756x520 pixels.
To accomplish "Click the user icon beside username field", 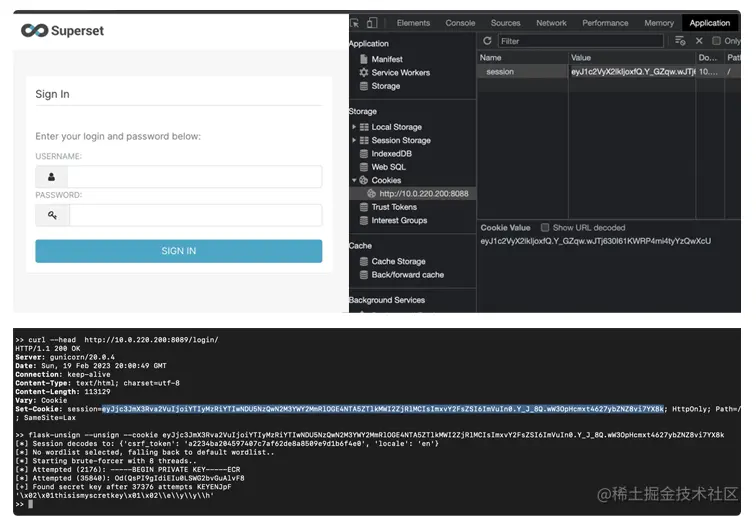I will point(51,177).
